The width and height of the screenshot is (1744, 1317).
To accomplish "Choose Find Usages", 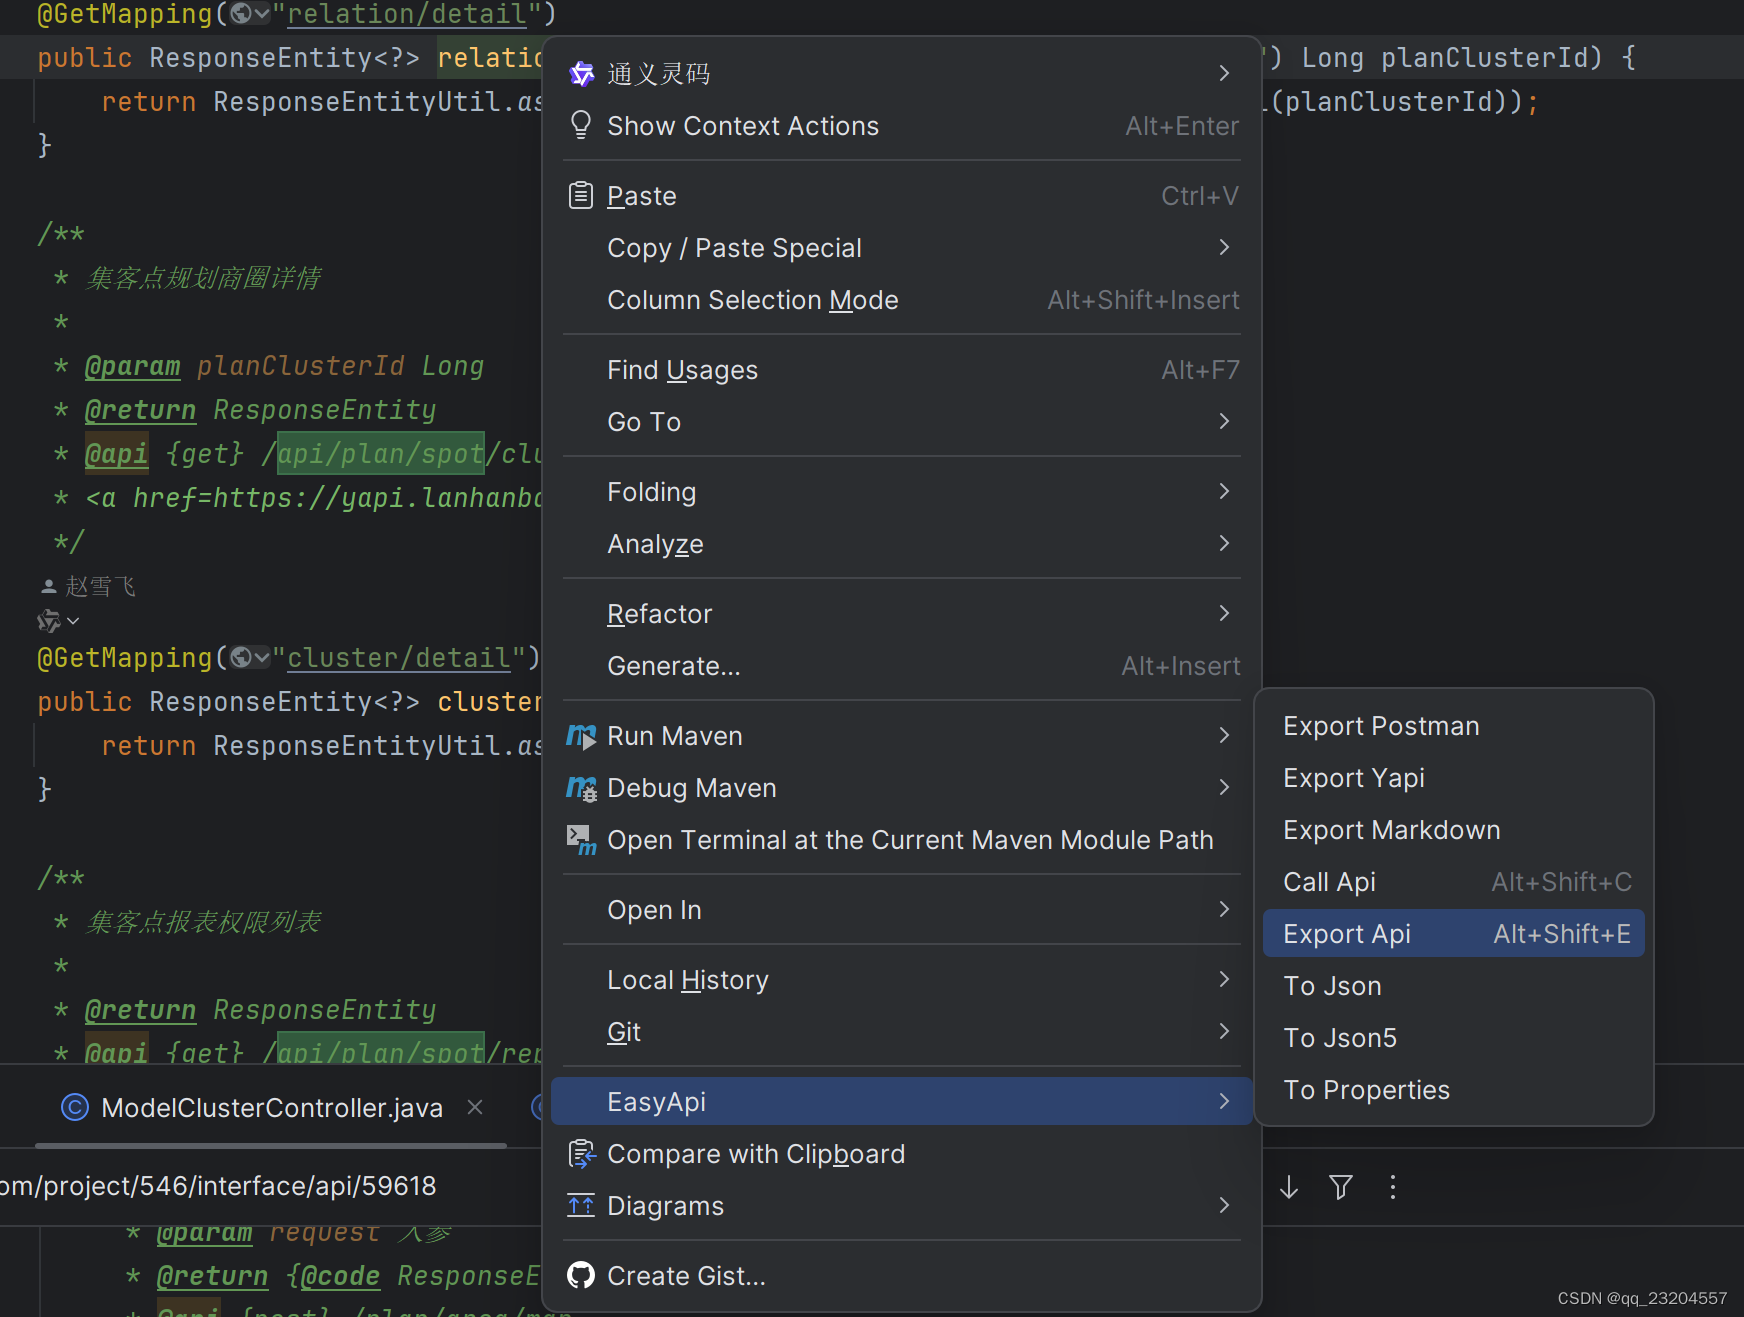I will [x=902, y=370].
